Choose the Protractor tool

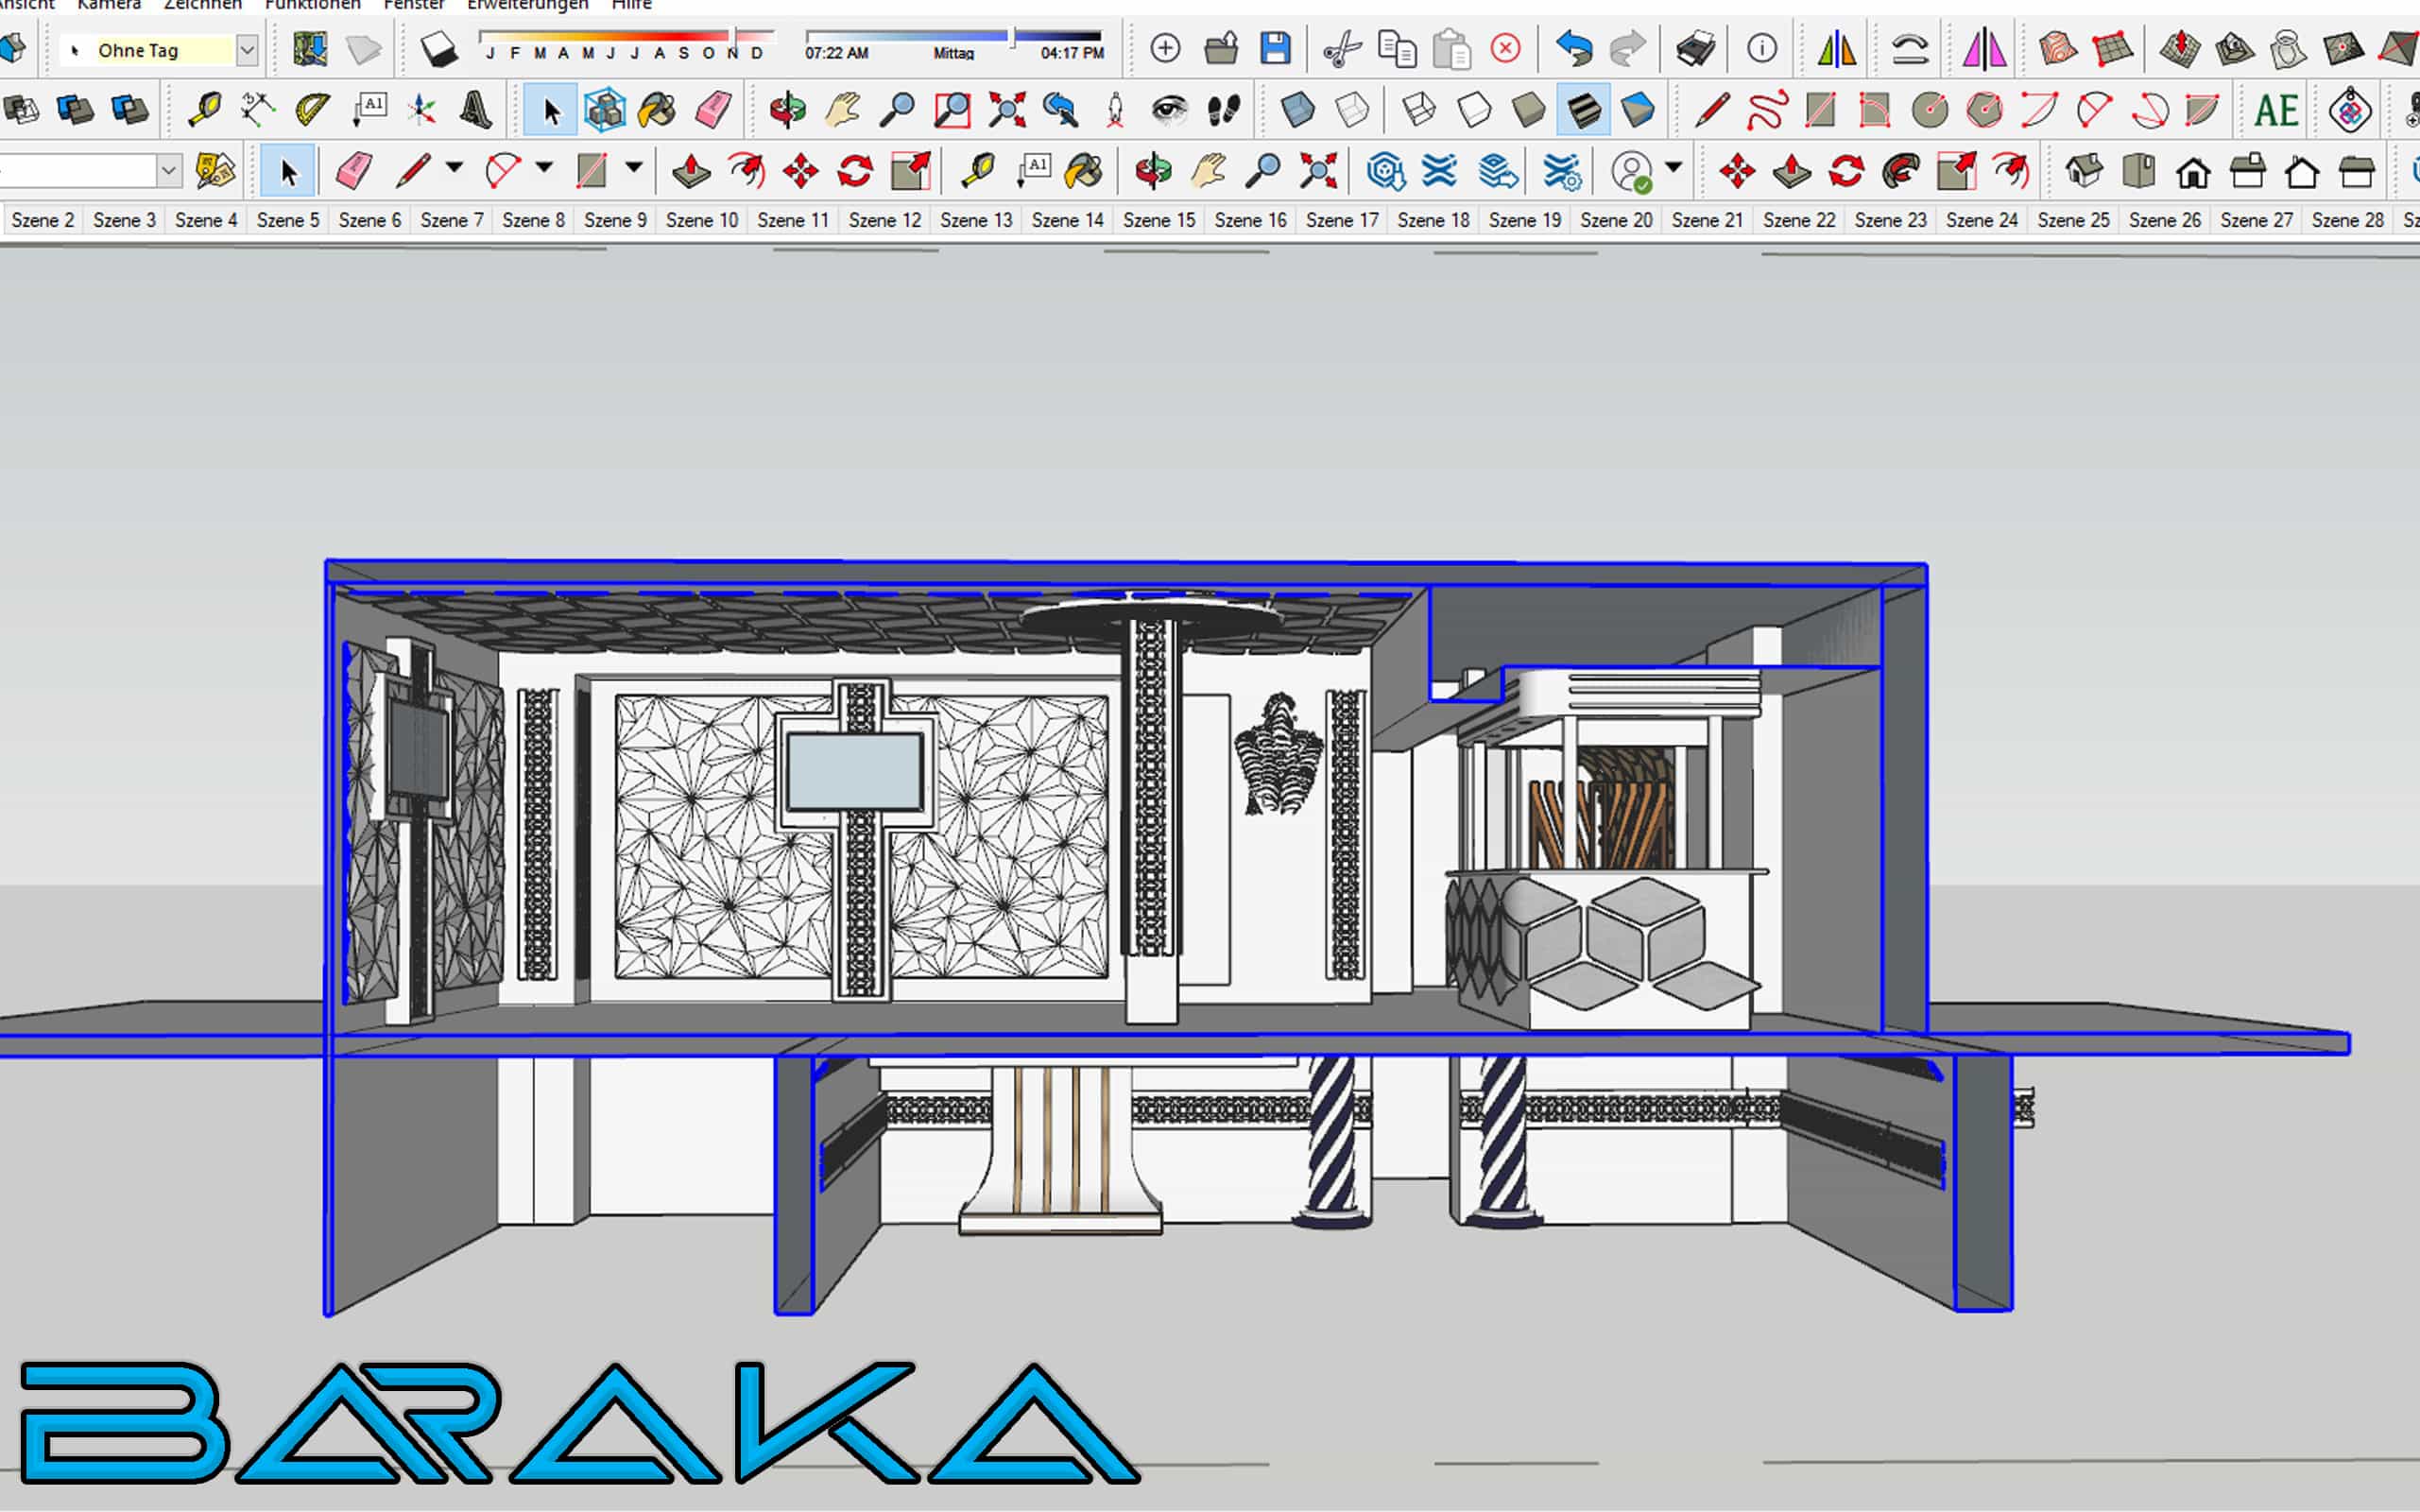313,110
